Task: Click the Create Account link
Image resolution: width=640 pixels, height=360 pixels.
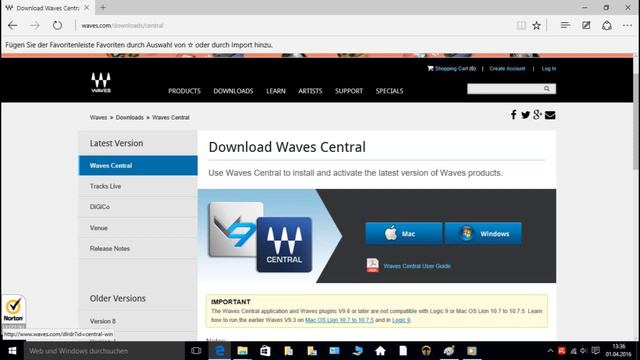Action: pyautogui.click(x=507, y=69)
